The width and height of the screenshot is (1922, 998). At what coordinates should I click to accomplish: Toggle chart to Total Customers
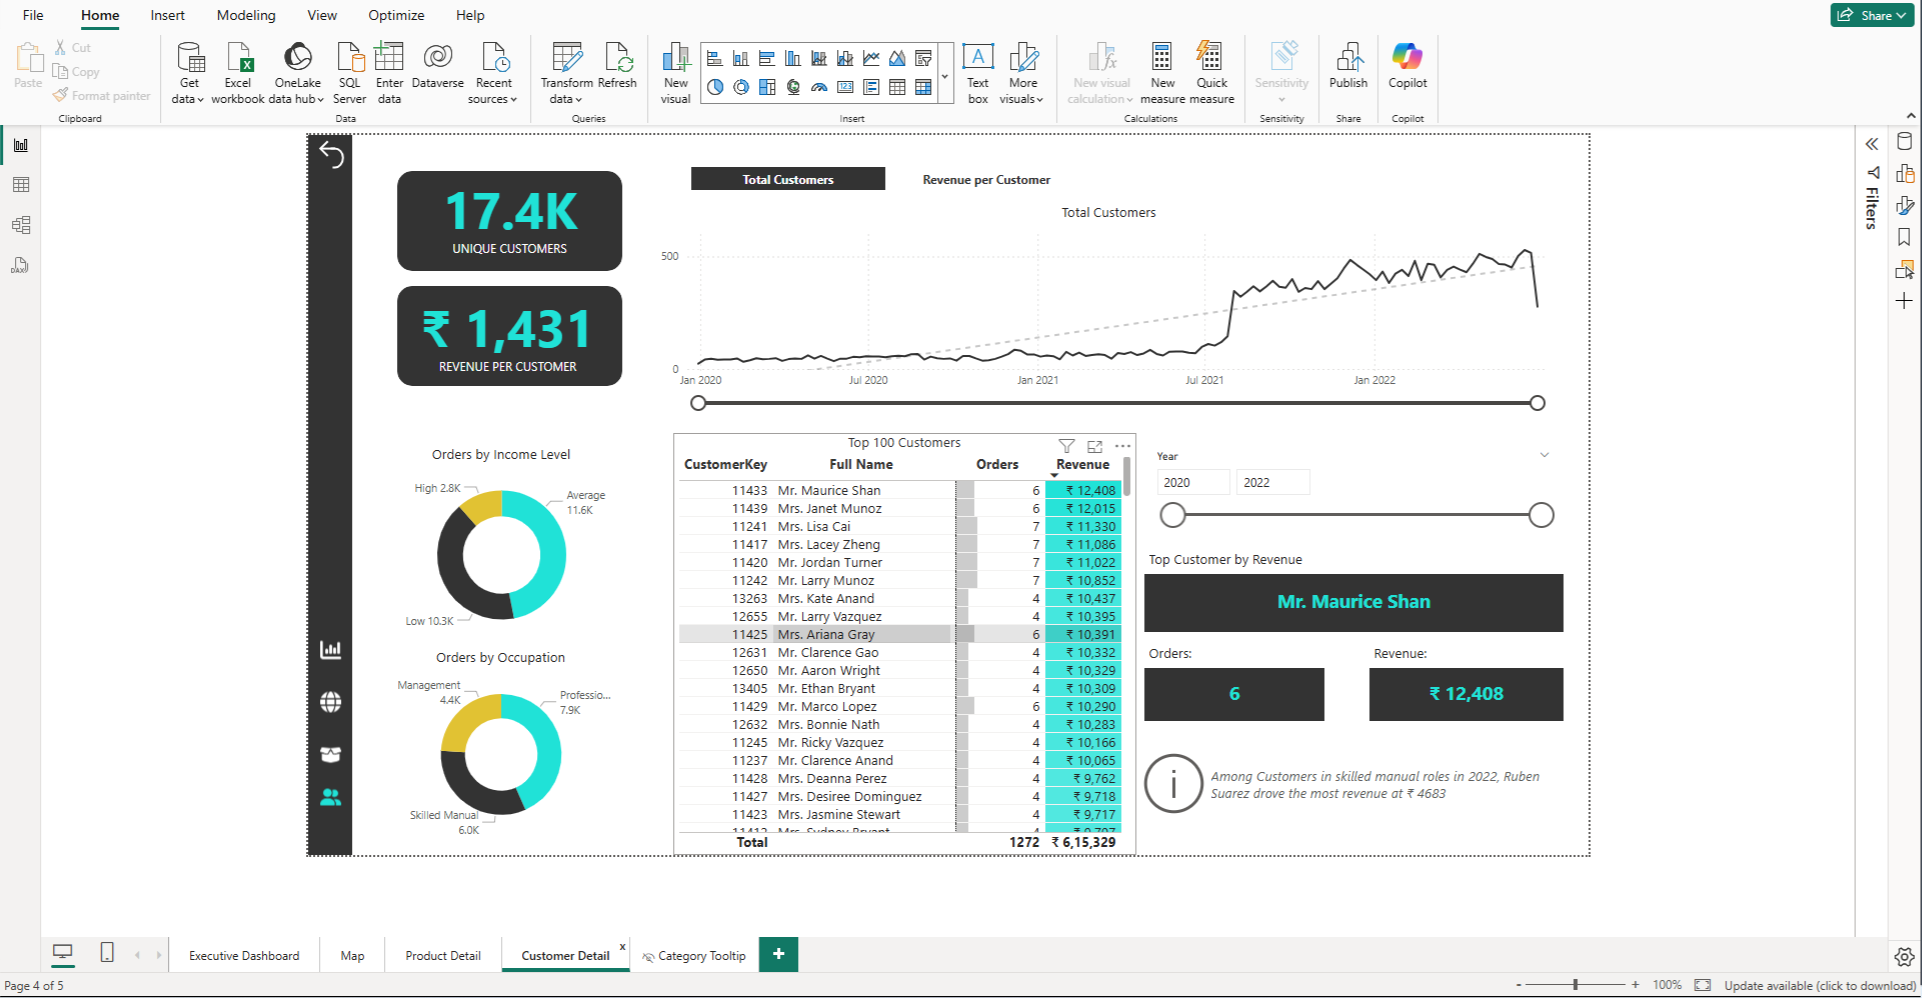pyautogui.click(x=788, y=180)
